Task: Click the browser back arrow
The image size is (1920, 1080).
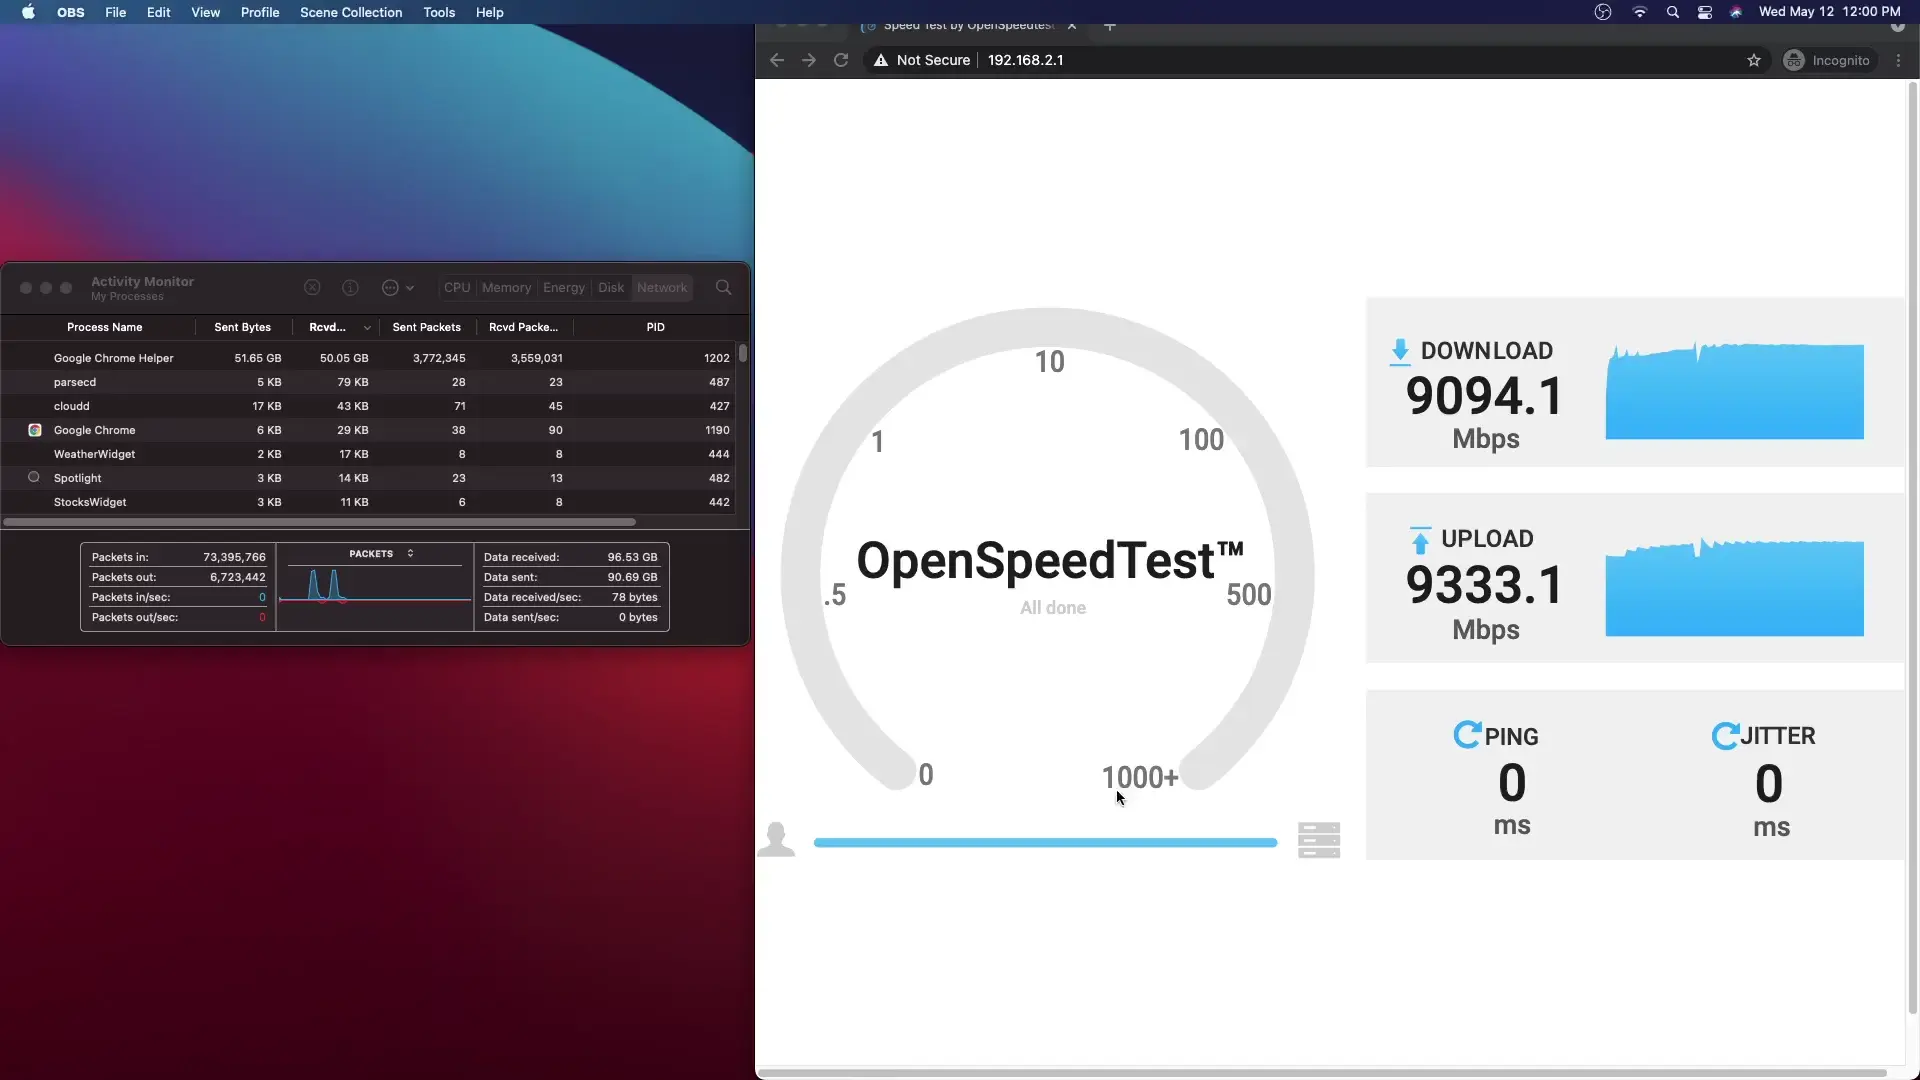Action: click(x=777, y=60)
